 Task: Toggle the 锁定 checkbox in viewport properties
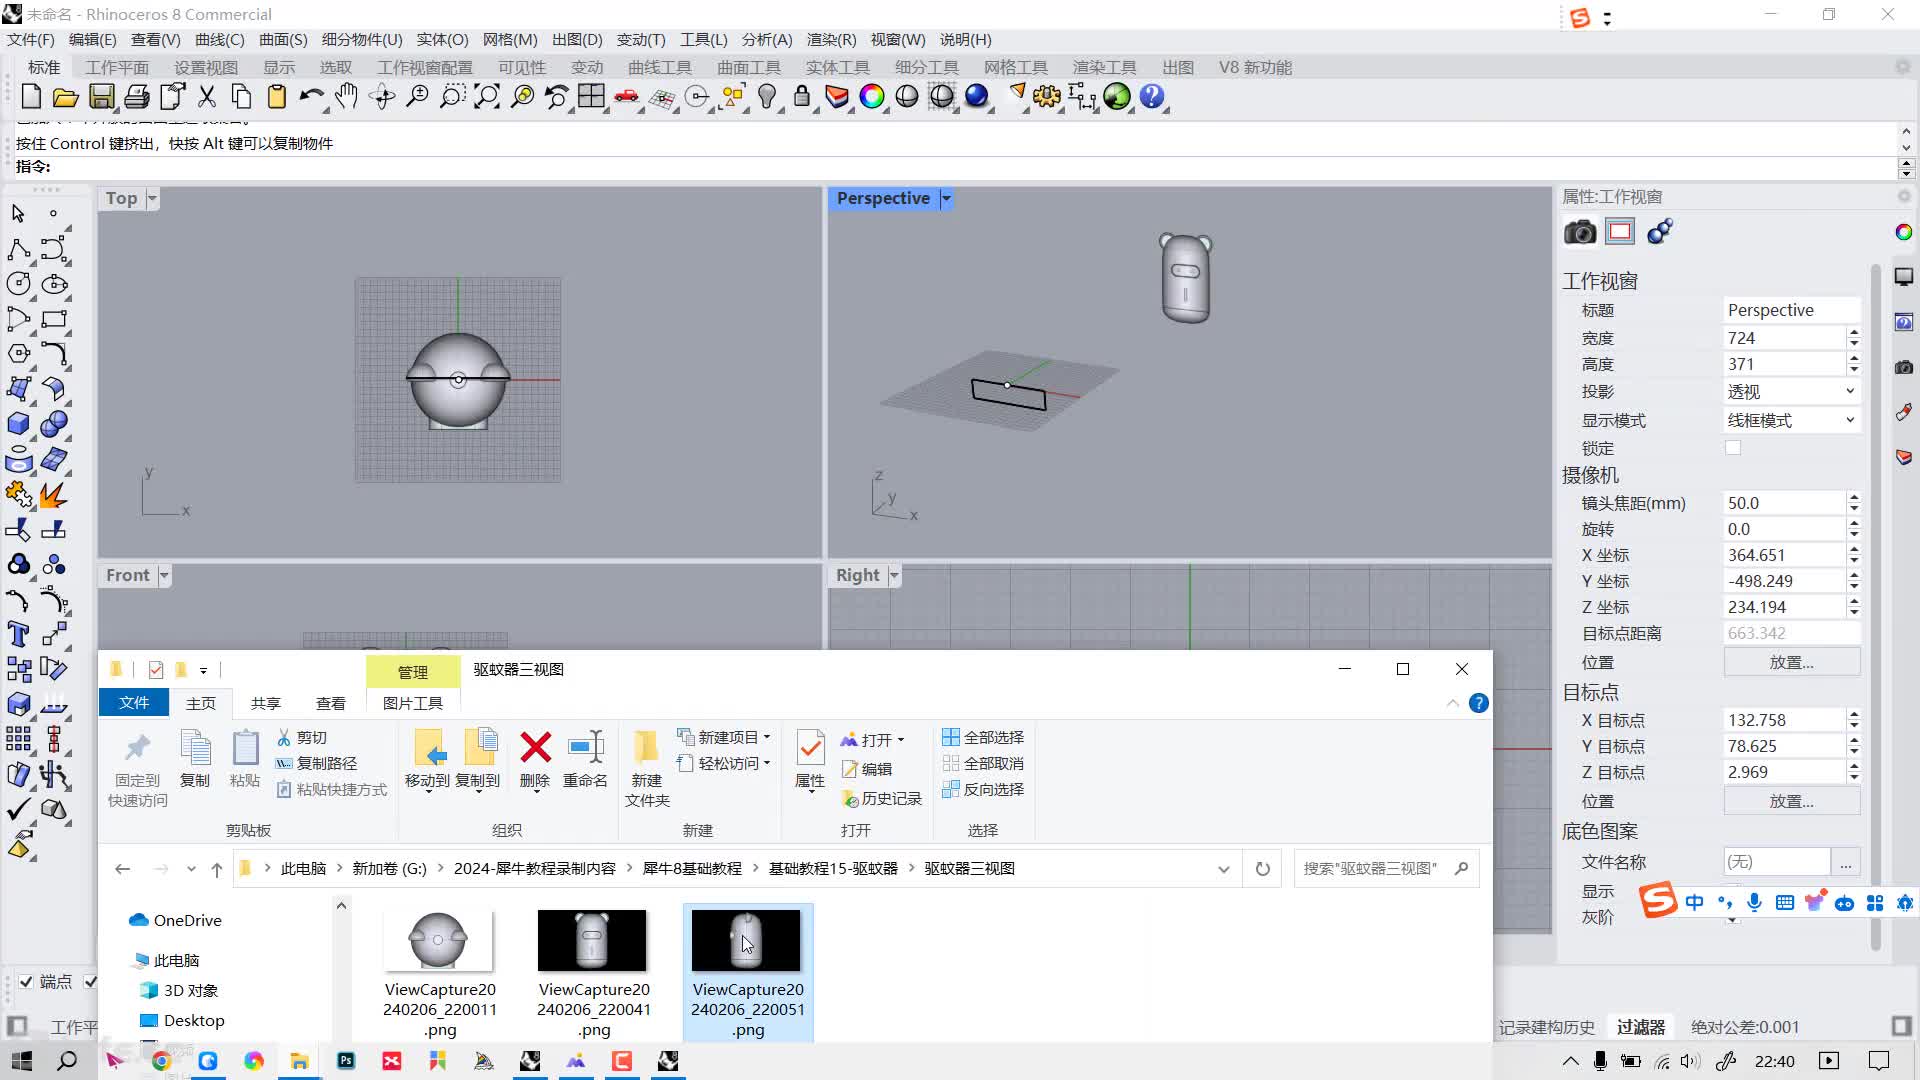pyautogui.click(x=1733, y=448)
